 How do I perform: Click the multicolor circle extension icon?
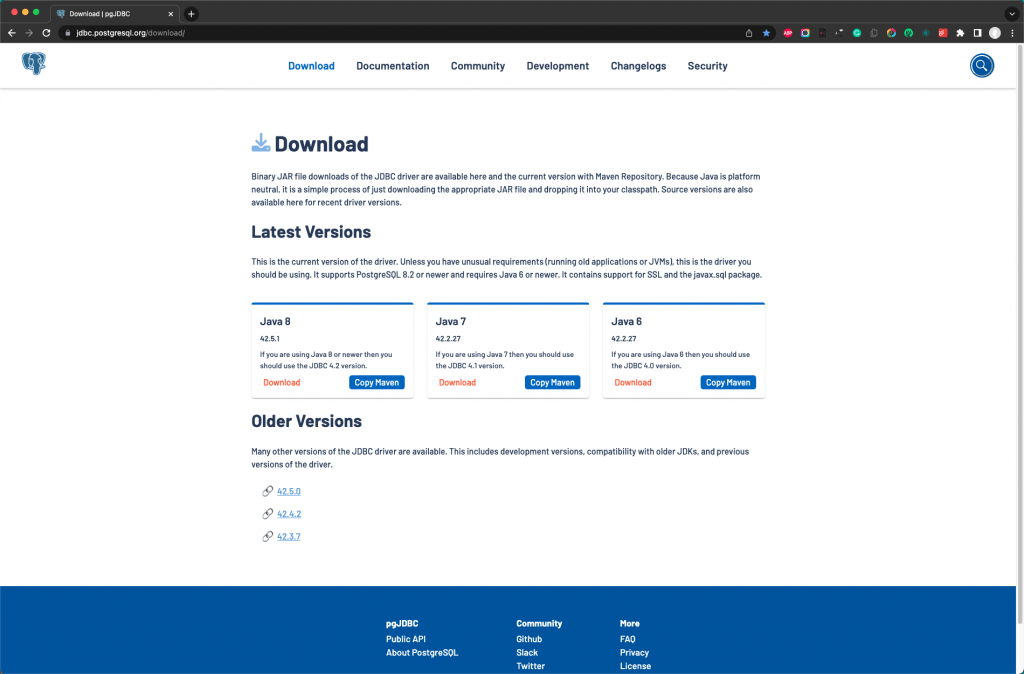891,33
